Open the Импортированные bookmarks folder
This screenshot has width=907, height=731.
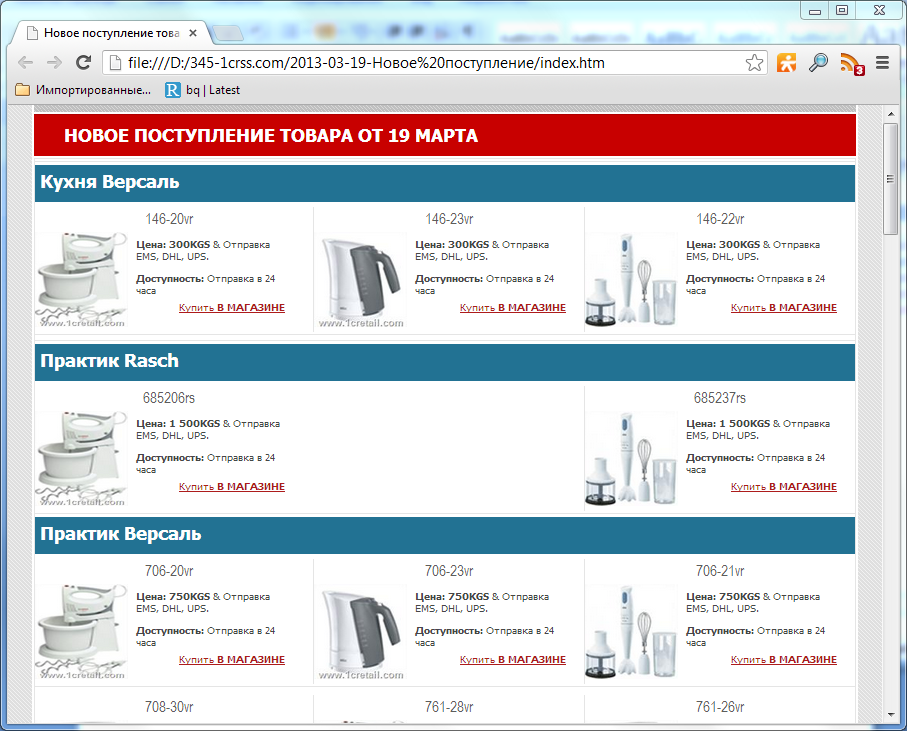coord(84,90)
